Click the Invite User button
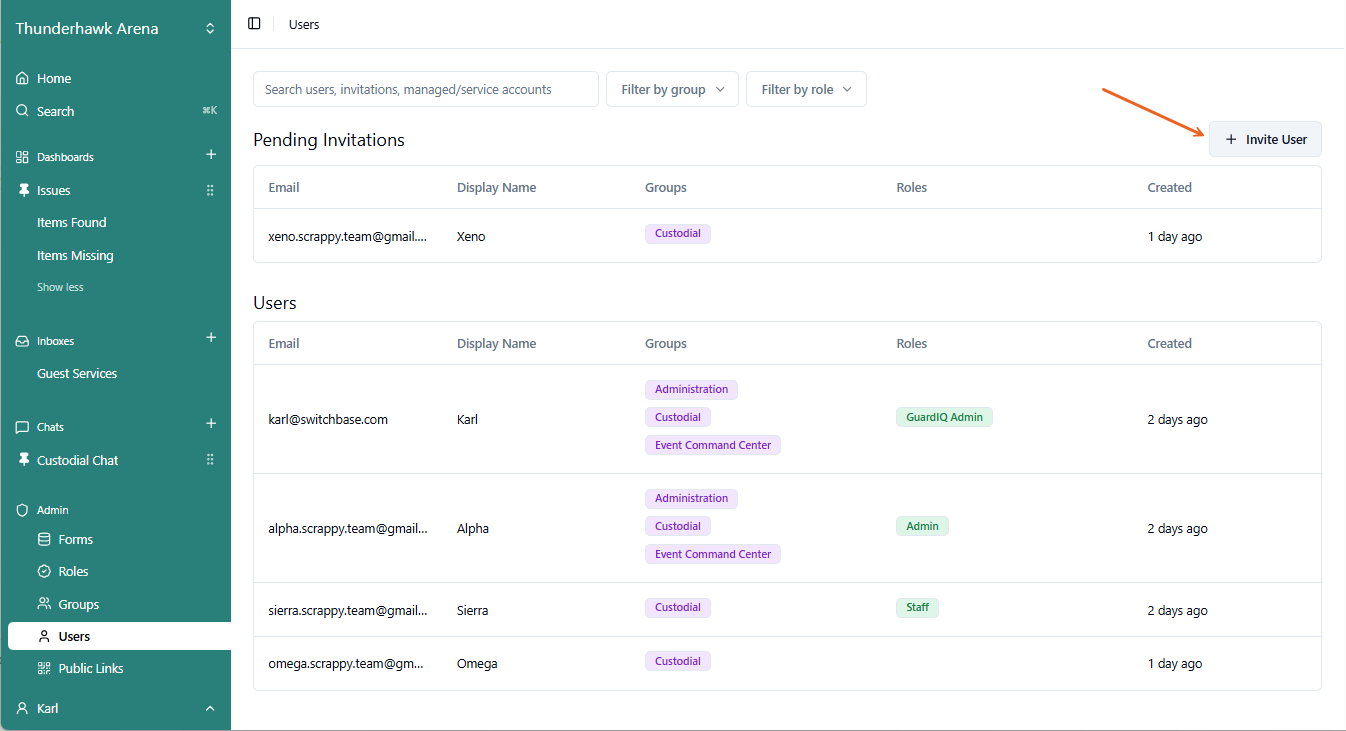 click(x=1265, y=139)
